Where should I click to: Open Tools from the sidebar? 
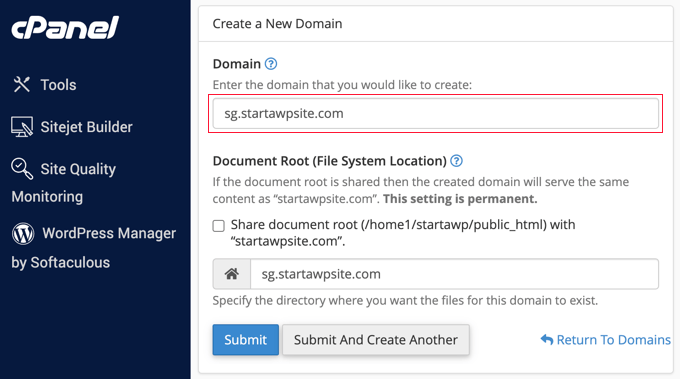(x=44, y=85)
